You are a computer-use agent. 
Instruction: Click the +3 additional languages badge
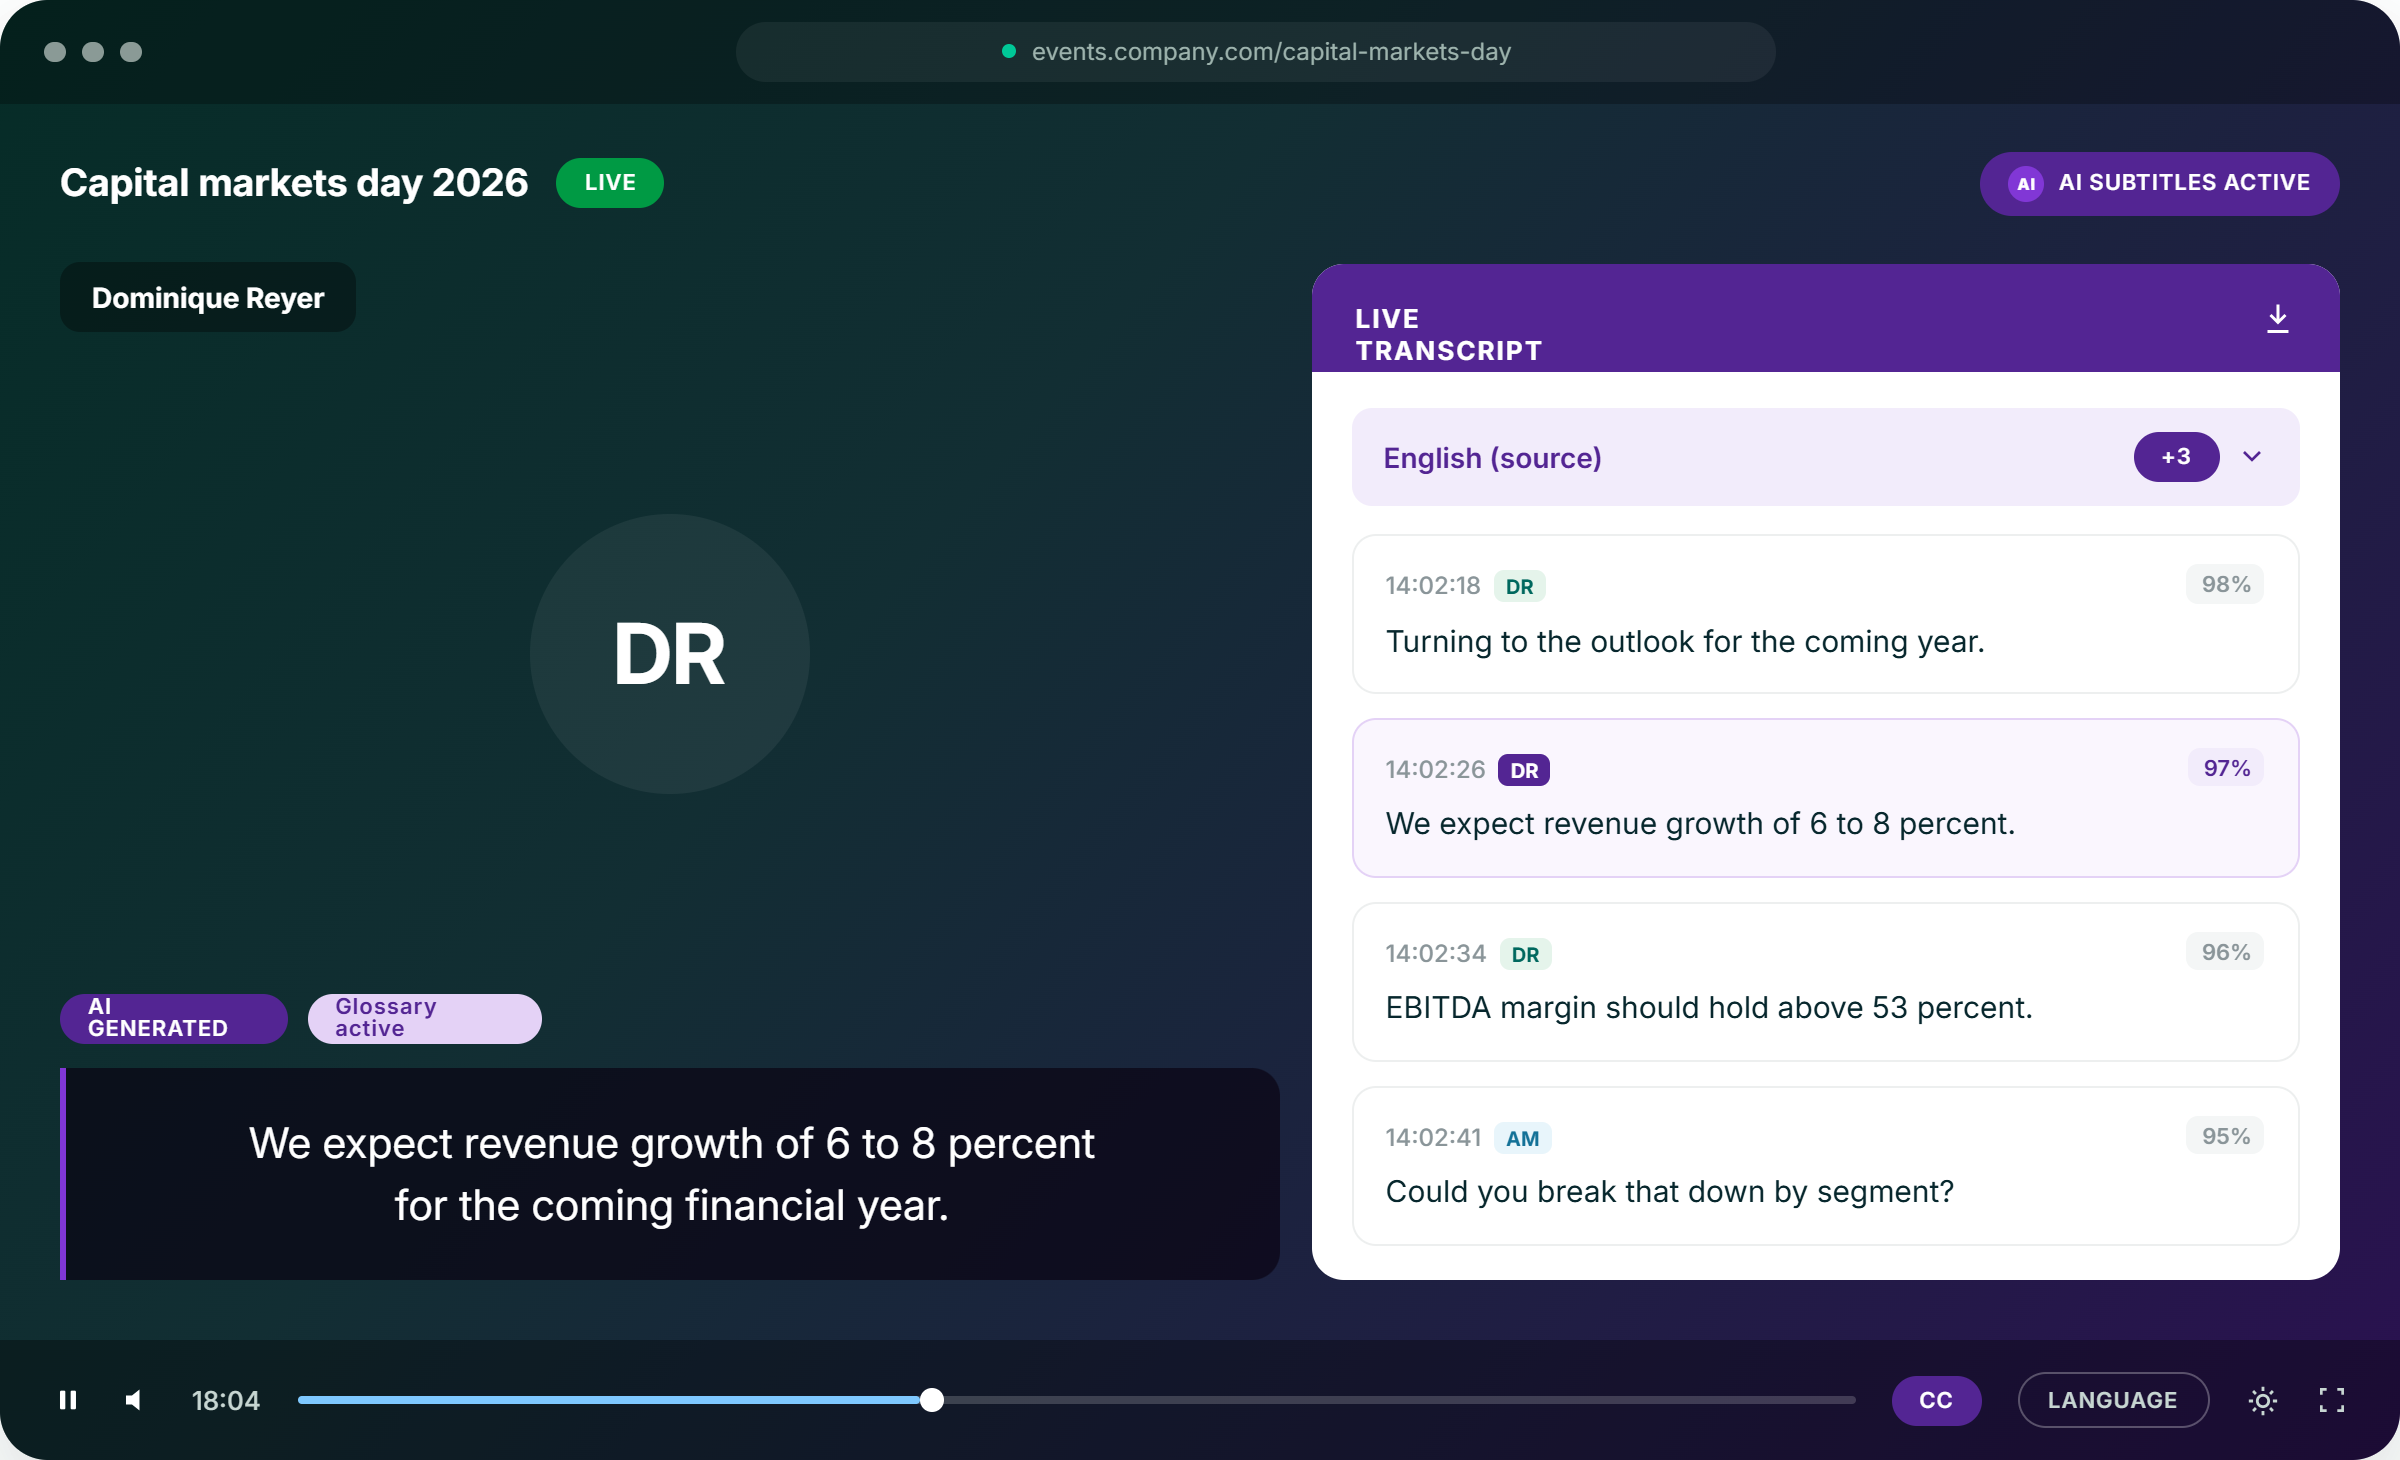(2176, 457)
